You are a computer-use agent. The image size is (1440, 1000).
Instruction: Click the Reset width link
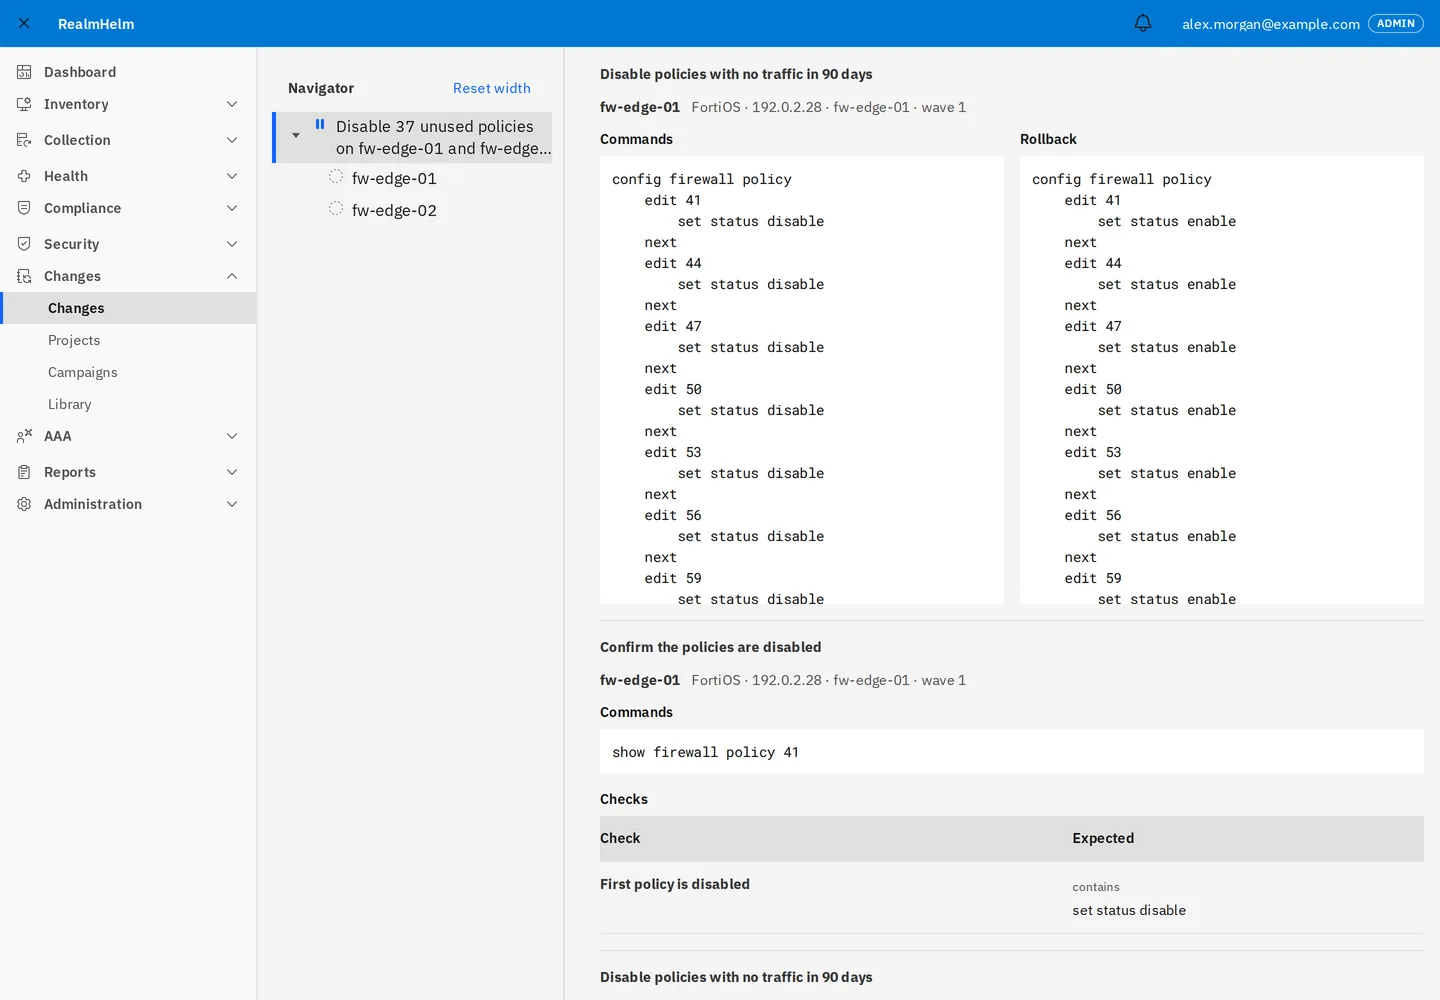(x=491, y=88)
